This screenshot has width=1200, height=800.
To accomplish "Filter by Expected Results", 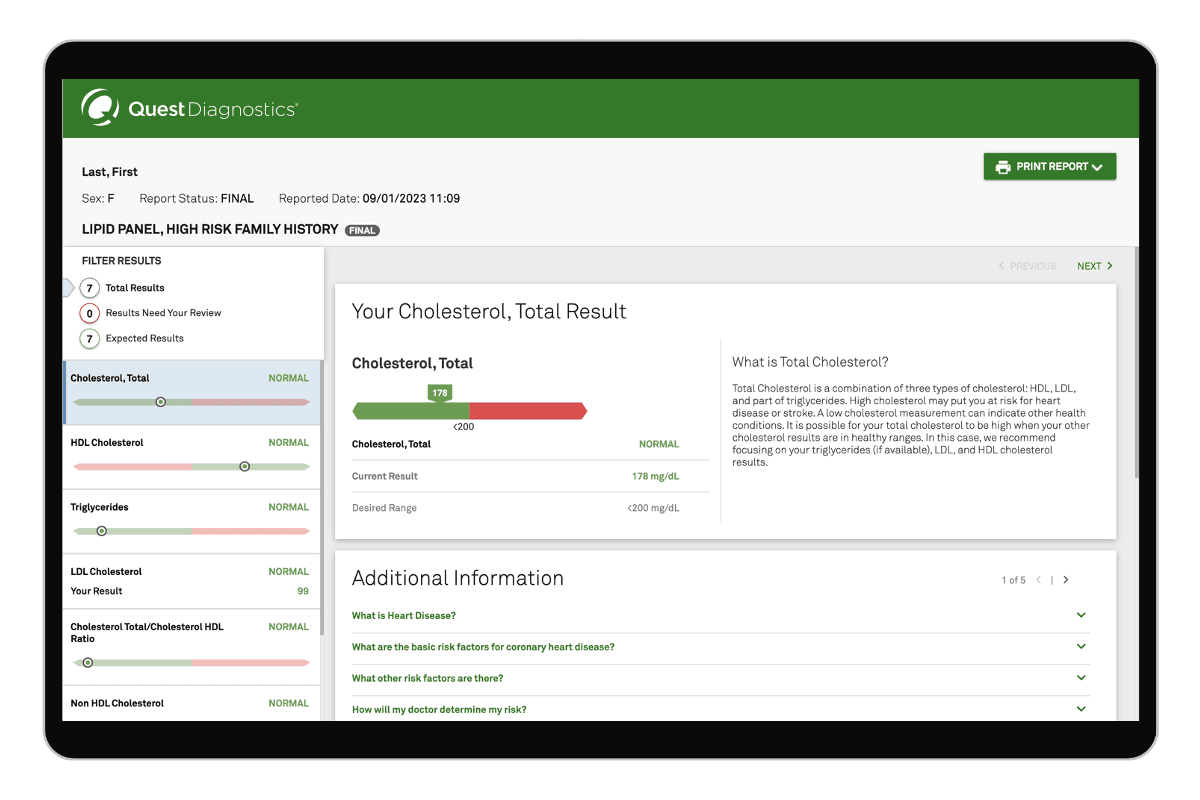I will tap(90, 339).
